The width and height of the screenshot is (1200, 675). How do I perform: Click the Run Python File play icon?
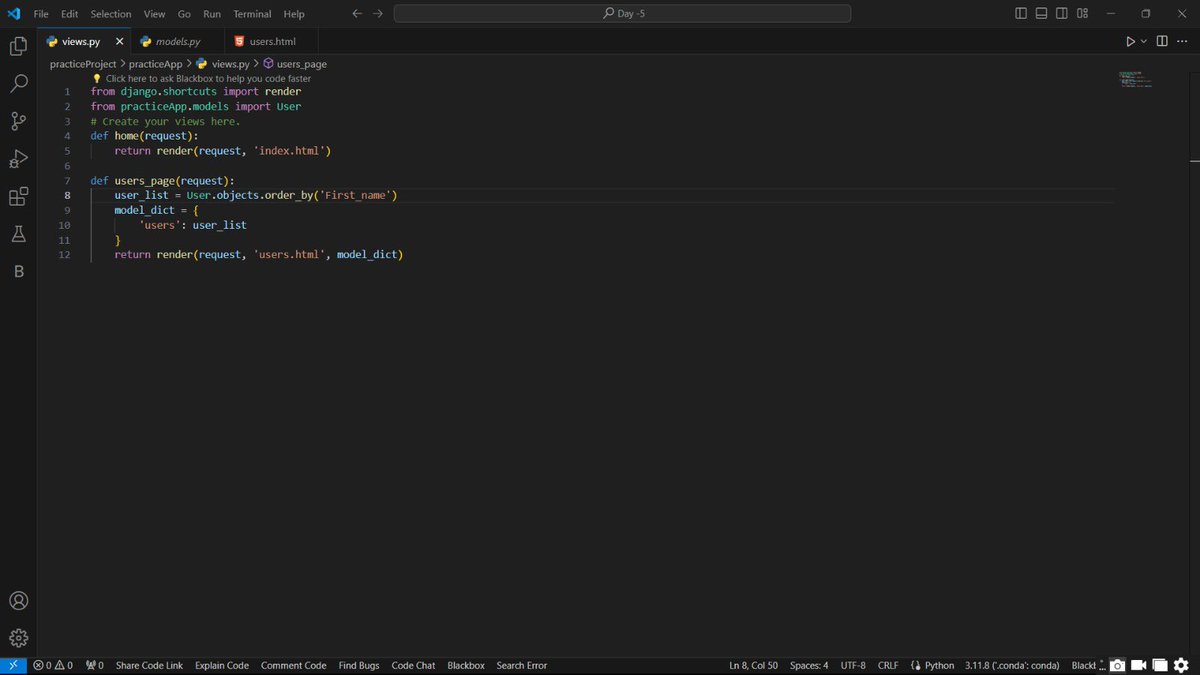point(1130,42)
